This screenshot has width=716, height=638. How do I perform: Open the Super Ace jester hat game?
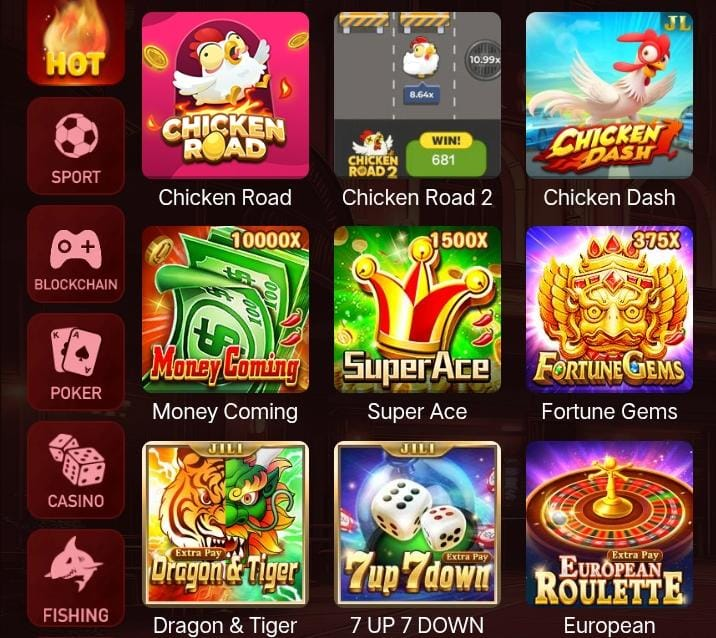(x=417, y=309)
